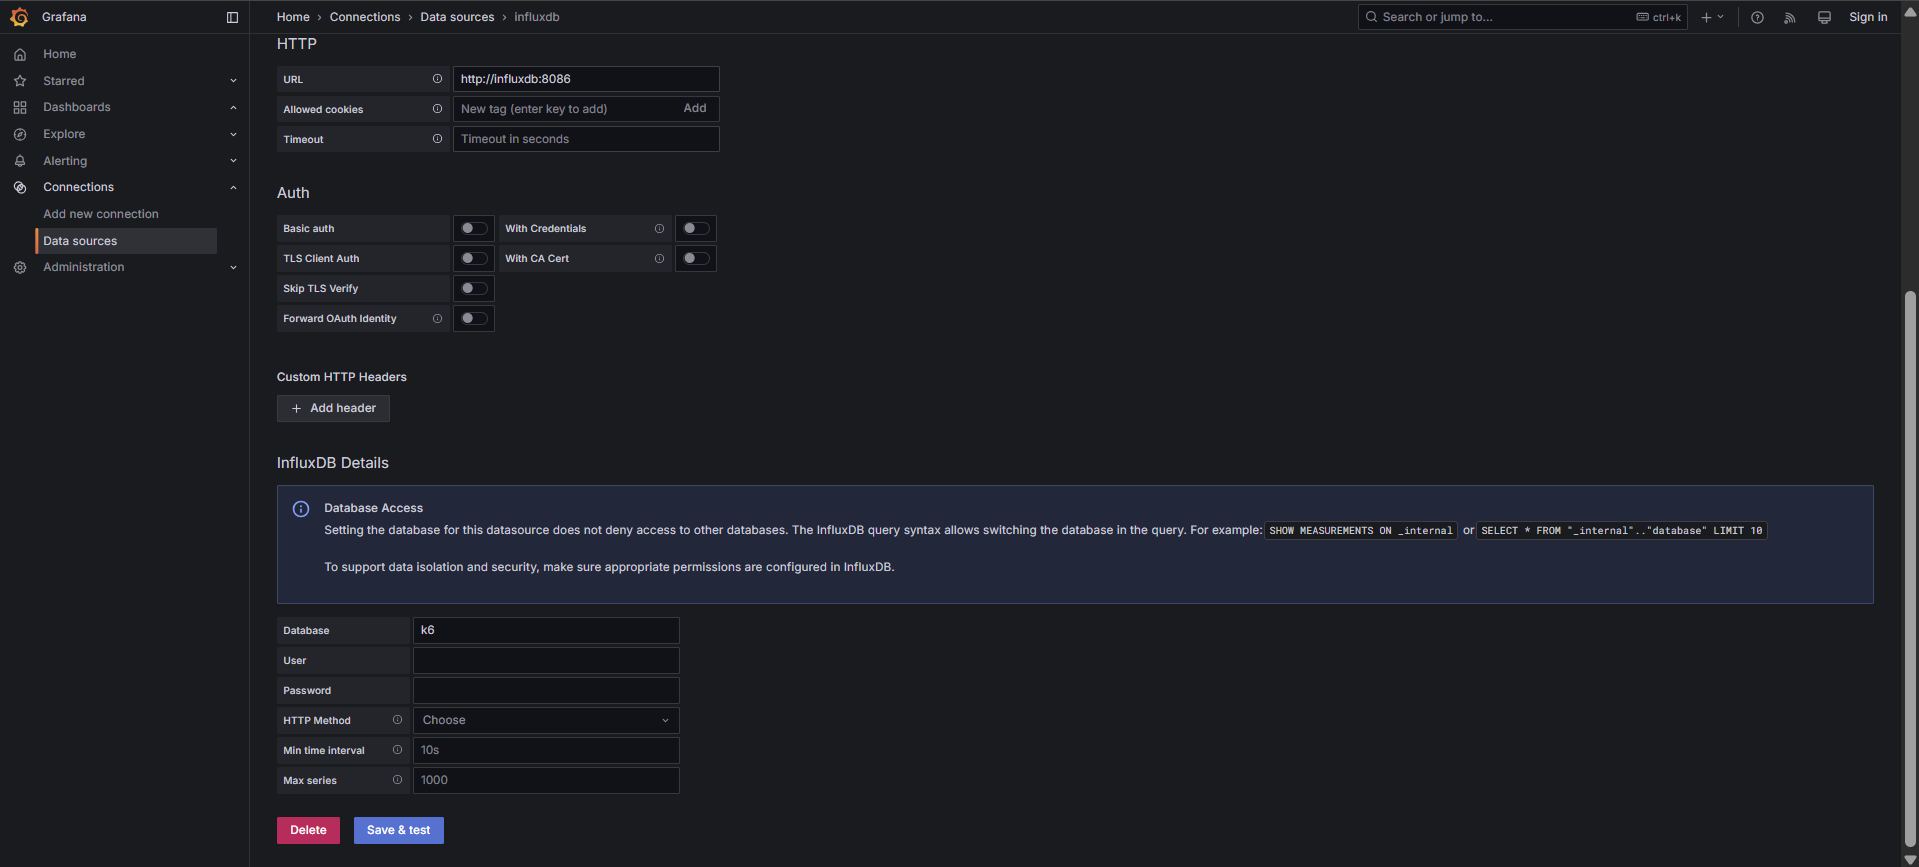This screenshot has width=1919, height=867.
Task: Click the Connections icon in sidebar
Action: tap(20, 187)
